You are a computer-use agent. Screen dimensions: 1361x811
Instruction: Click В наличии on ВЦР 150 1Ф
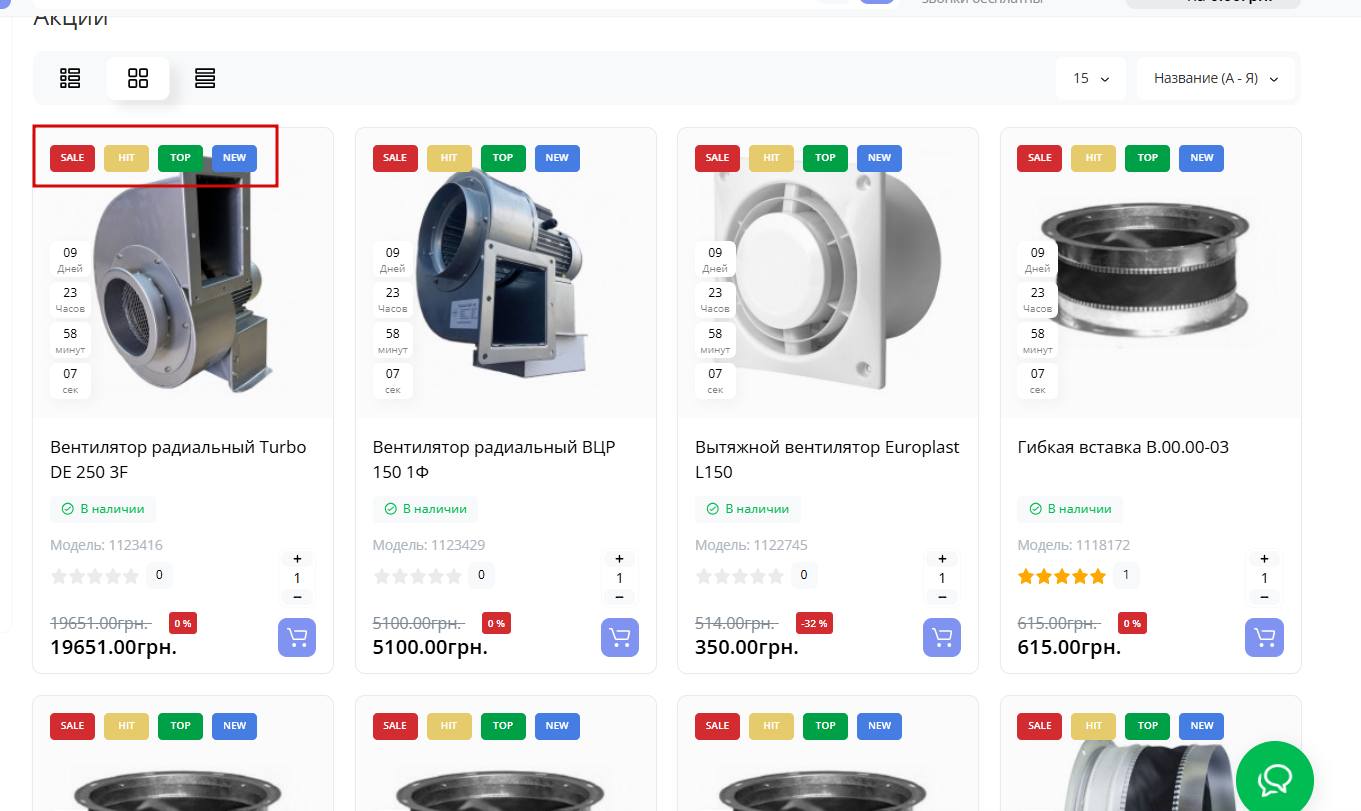425,509
